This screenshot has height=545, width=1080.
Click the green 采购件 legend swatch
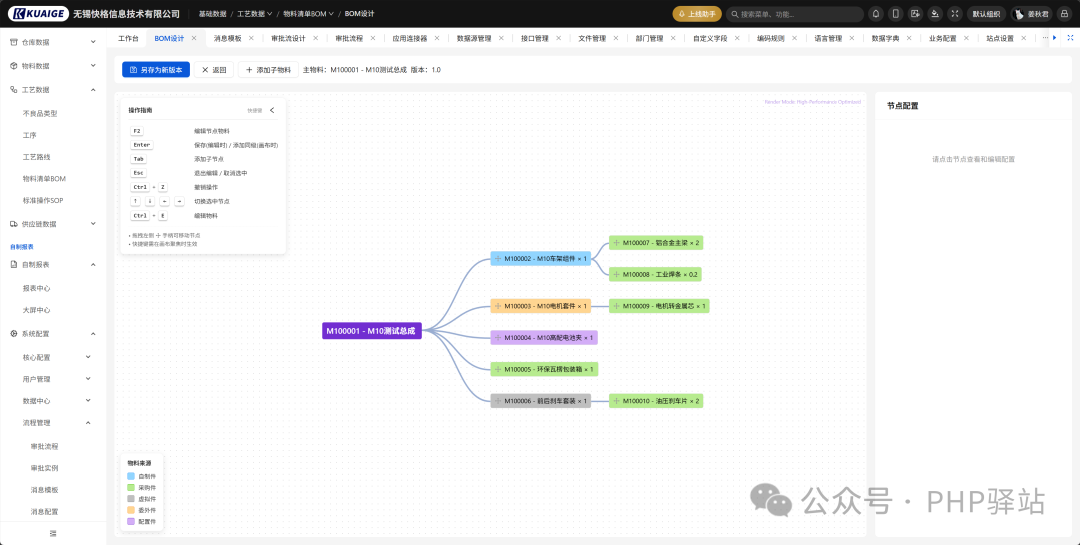132,487
